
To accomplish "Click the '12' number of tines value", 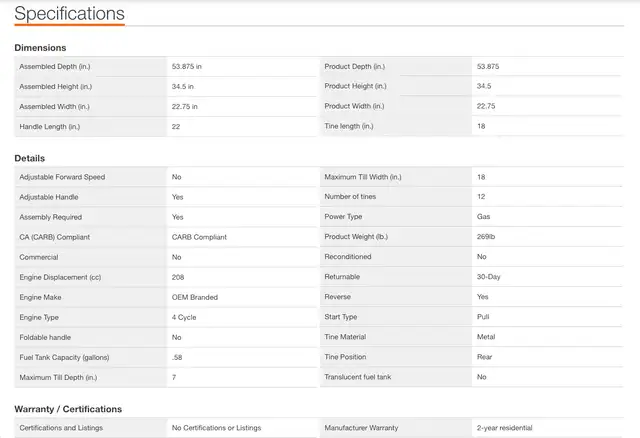I will pyautogui.click(x=481, y=196).
